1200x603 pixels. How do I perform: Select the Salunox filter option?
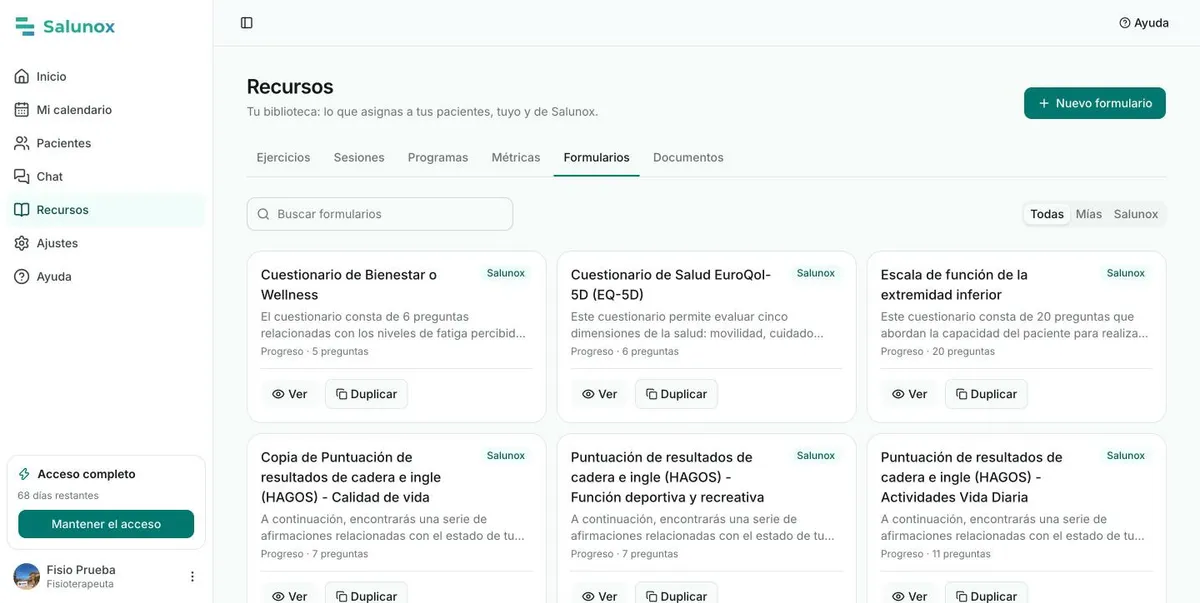[1136, 214]
